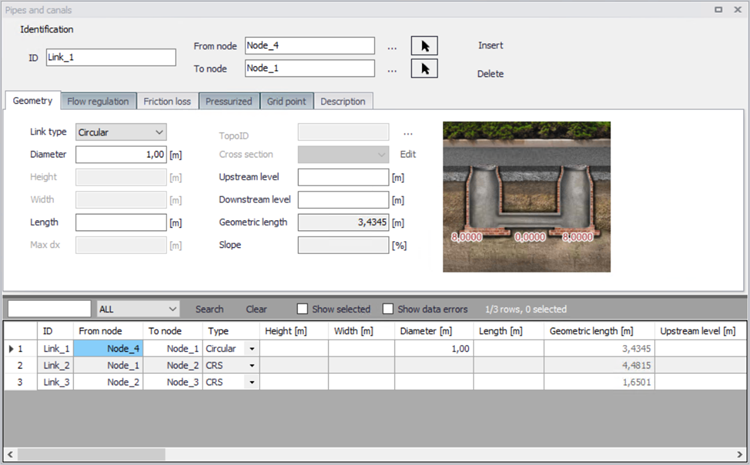
Task: Click Diameter cell 1,00 in Link_1 row
Action: 434,349
